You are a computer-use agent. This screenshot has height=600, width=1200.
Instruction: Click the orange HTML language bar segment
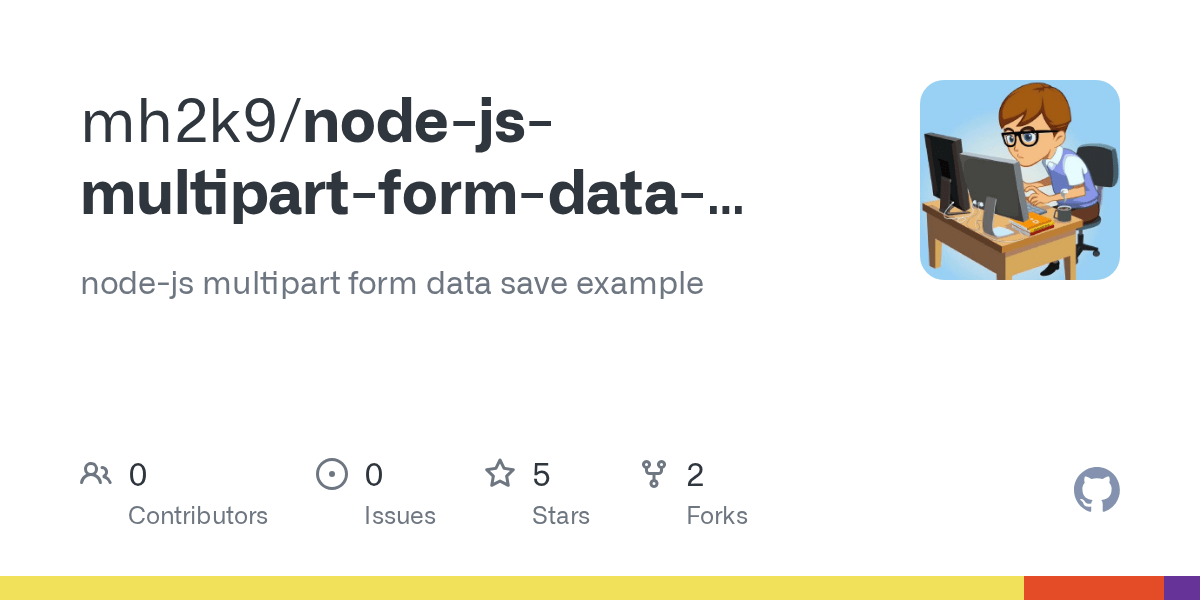[x=1094, y=588]
